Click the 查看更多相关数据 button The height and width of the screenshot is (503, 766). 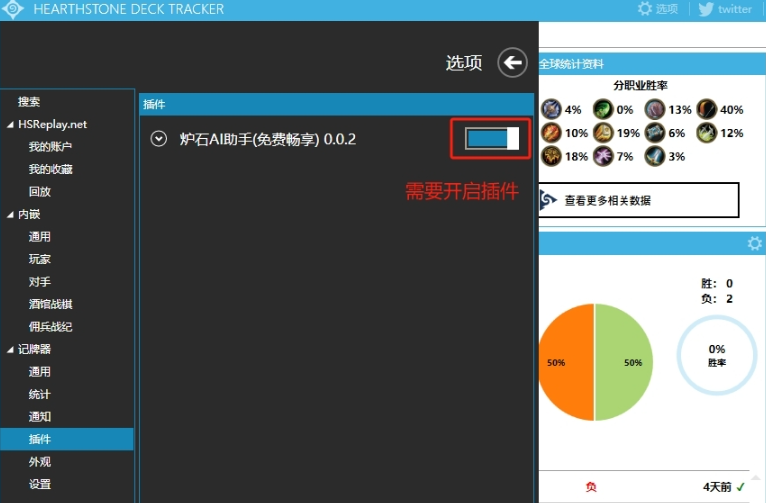tap(638, 200)
